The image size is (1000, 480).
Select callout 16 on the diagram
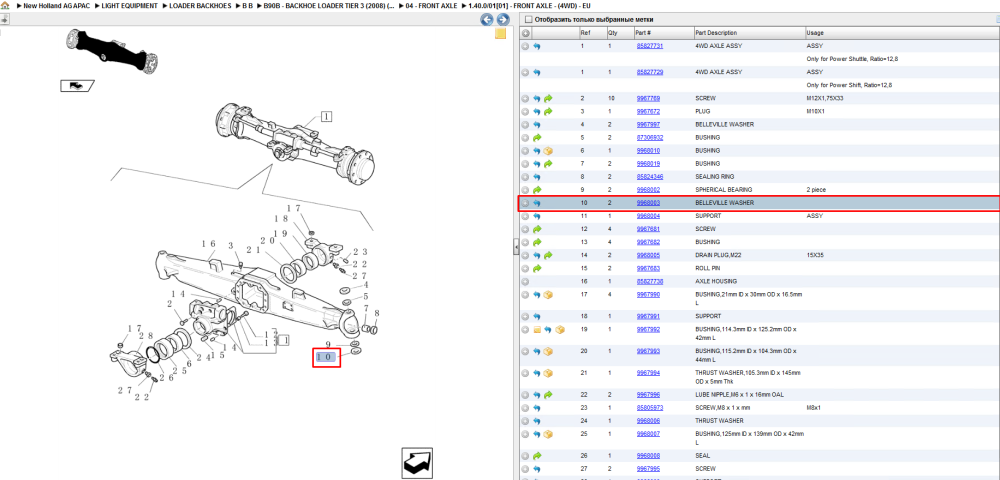209,244
